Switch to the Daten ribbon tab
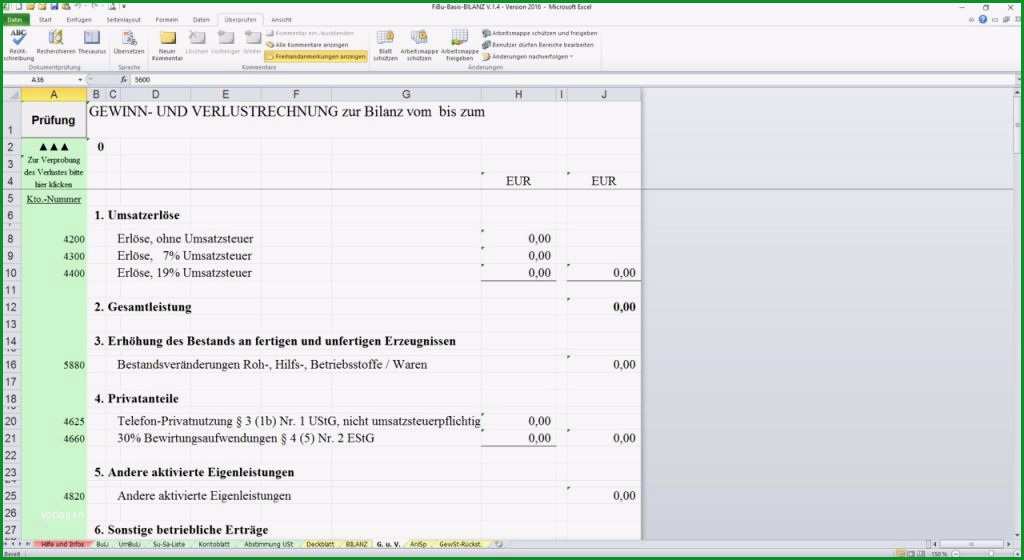The height and width of the screenshot is (560, 1024). point(201,20)
